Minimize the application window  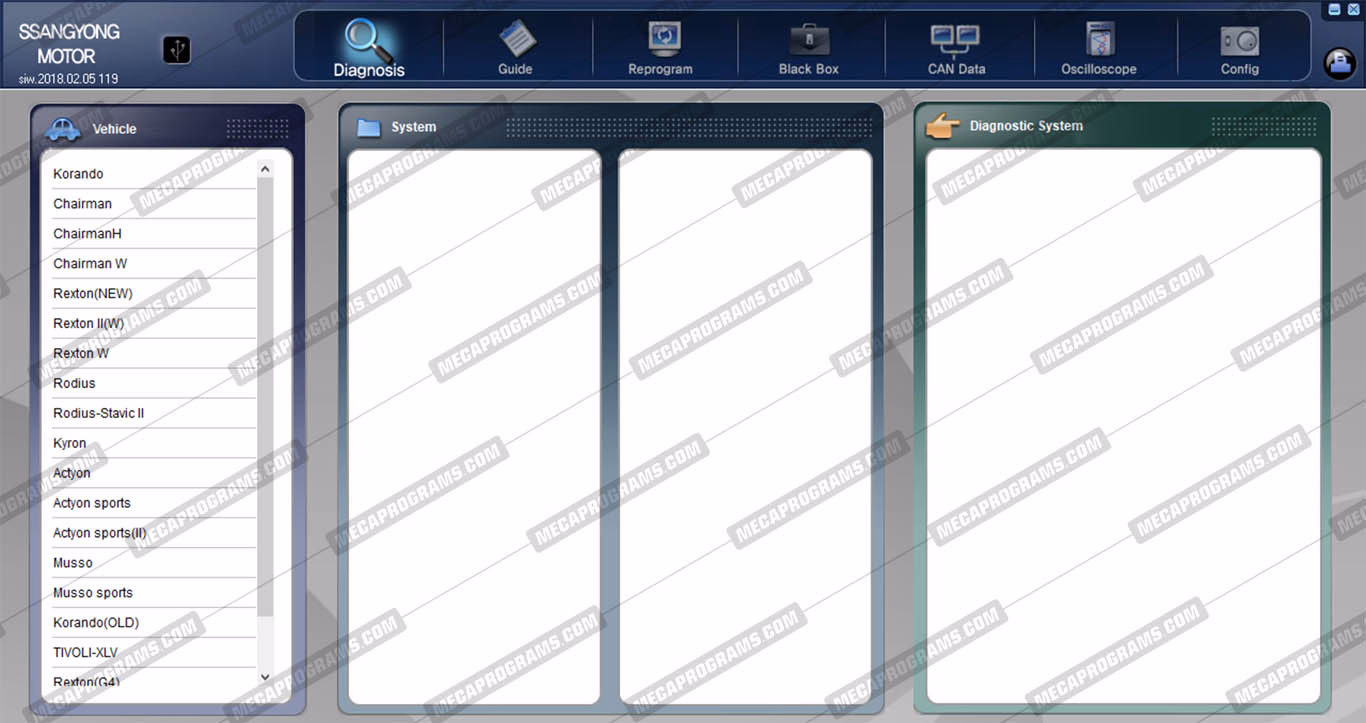coord(1334,9)
